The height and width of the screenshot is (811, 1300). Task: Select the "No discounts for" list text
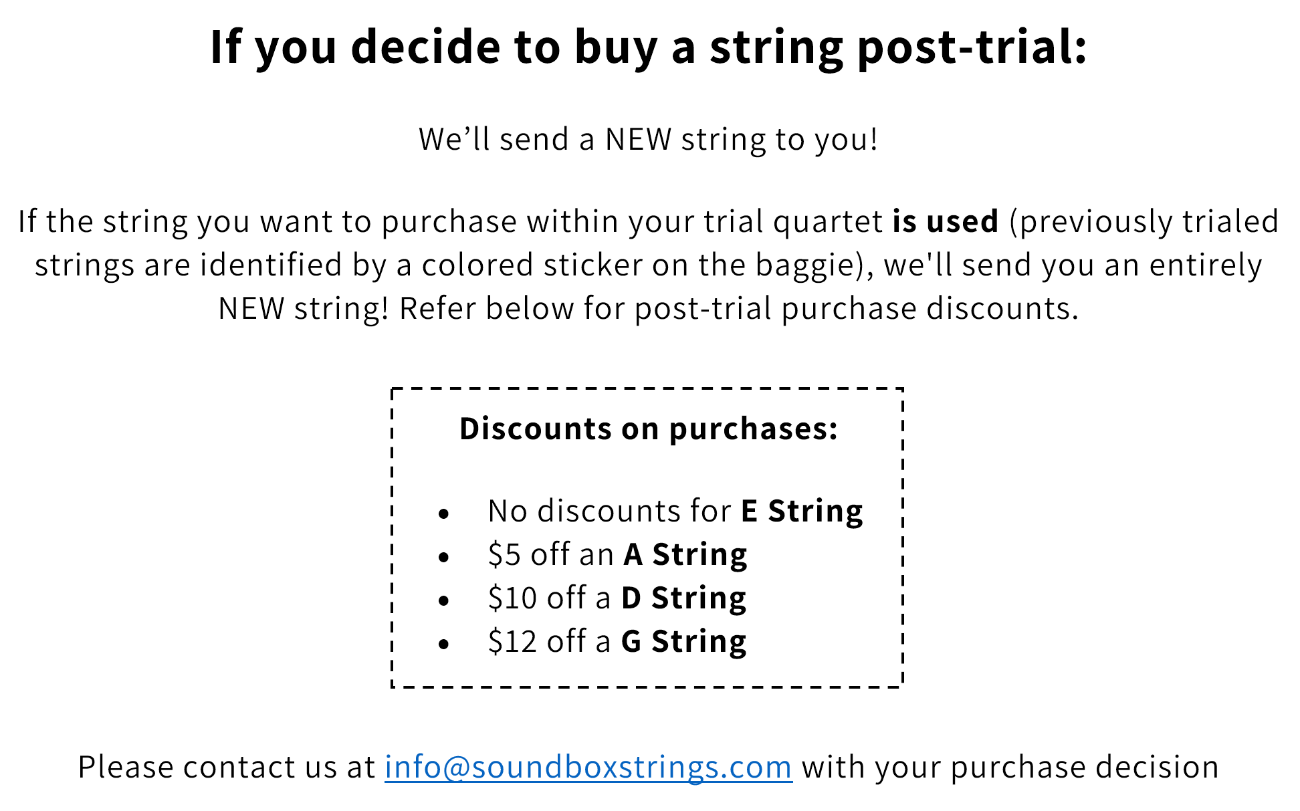pyautogui.click(x=609, y=511)
